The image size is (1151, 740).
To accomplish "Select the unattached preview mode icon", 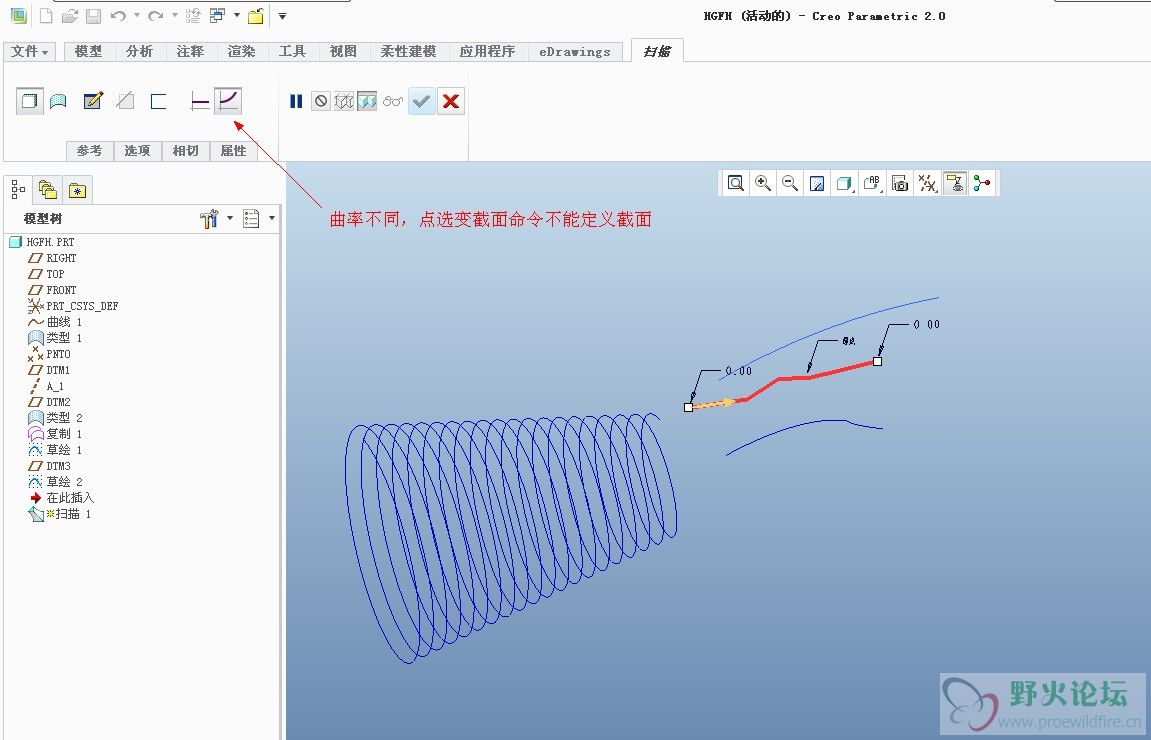I will tap(344, 101).
